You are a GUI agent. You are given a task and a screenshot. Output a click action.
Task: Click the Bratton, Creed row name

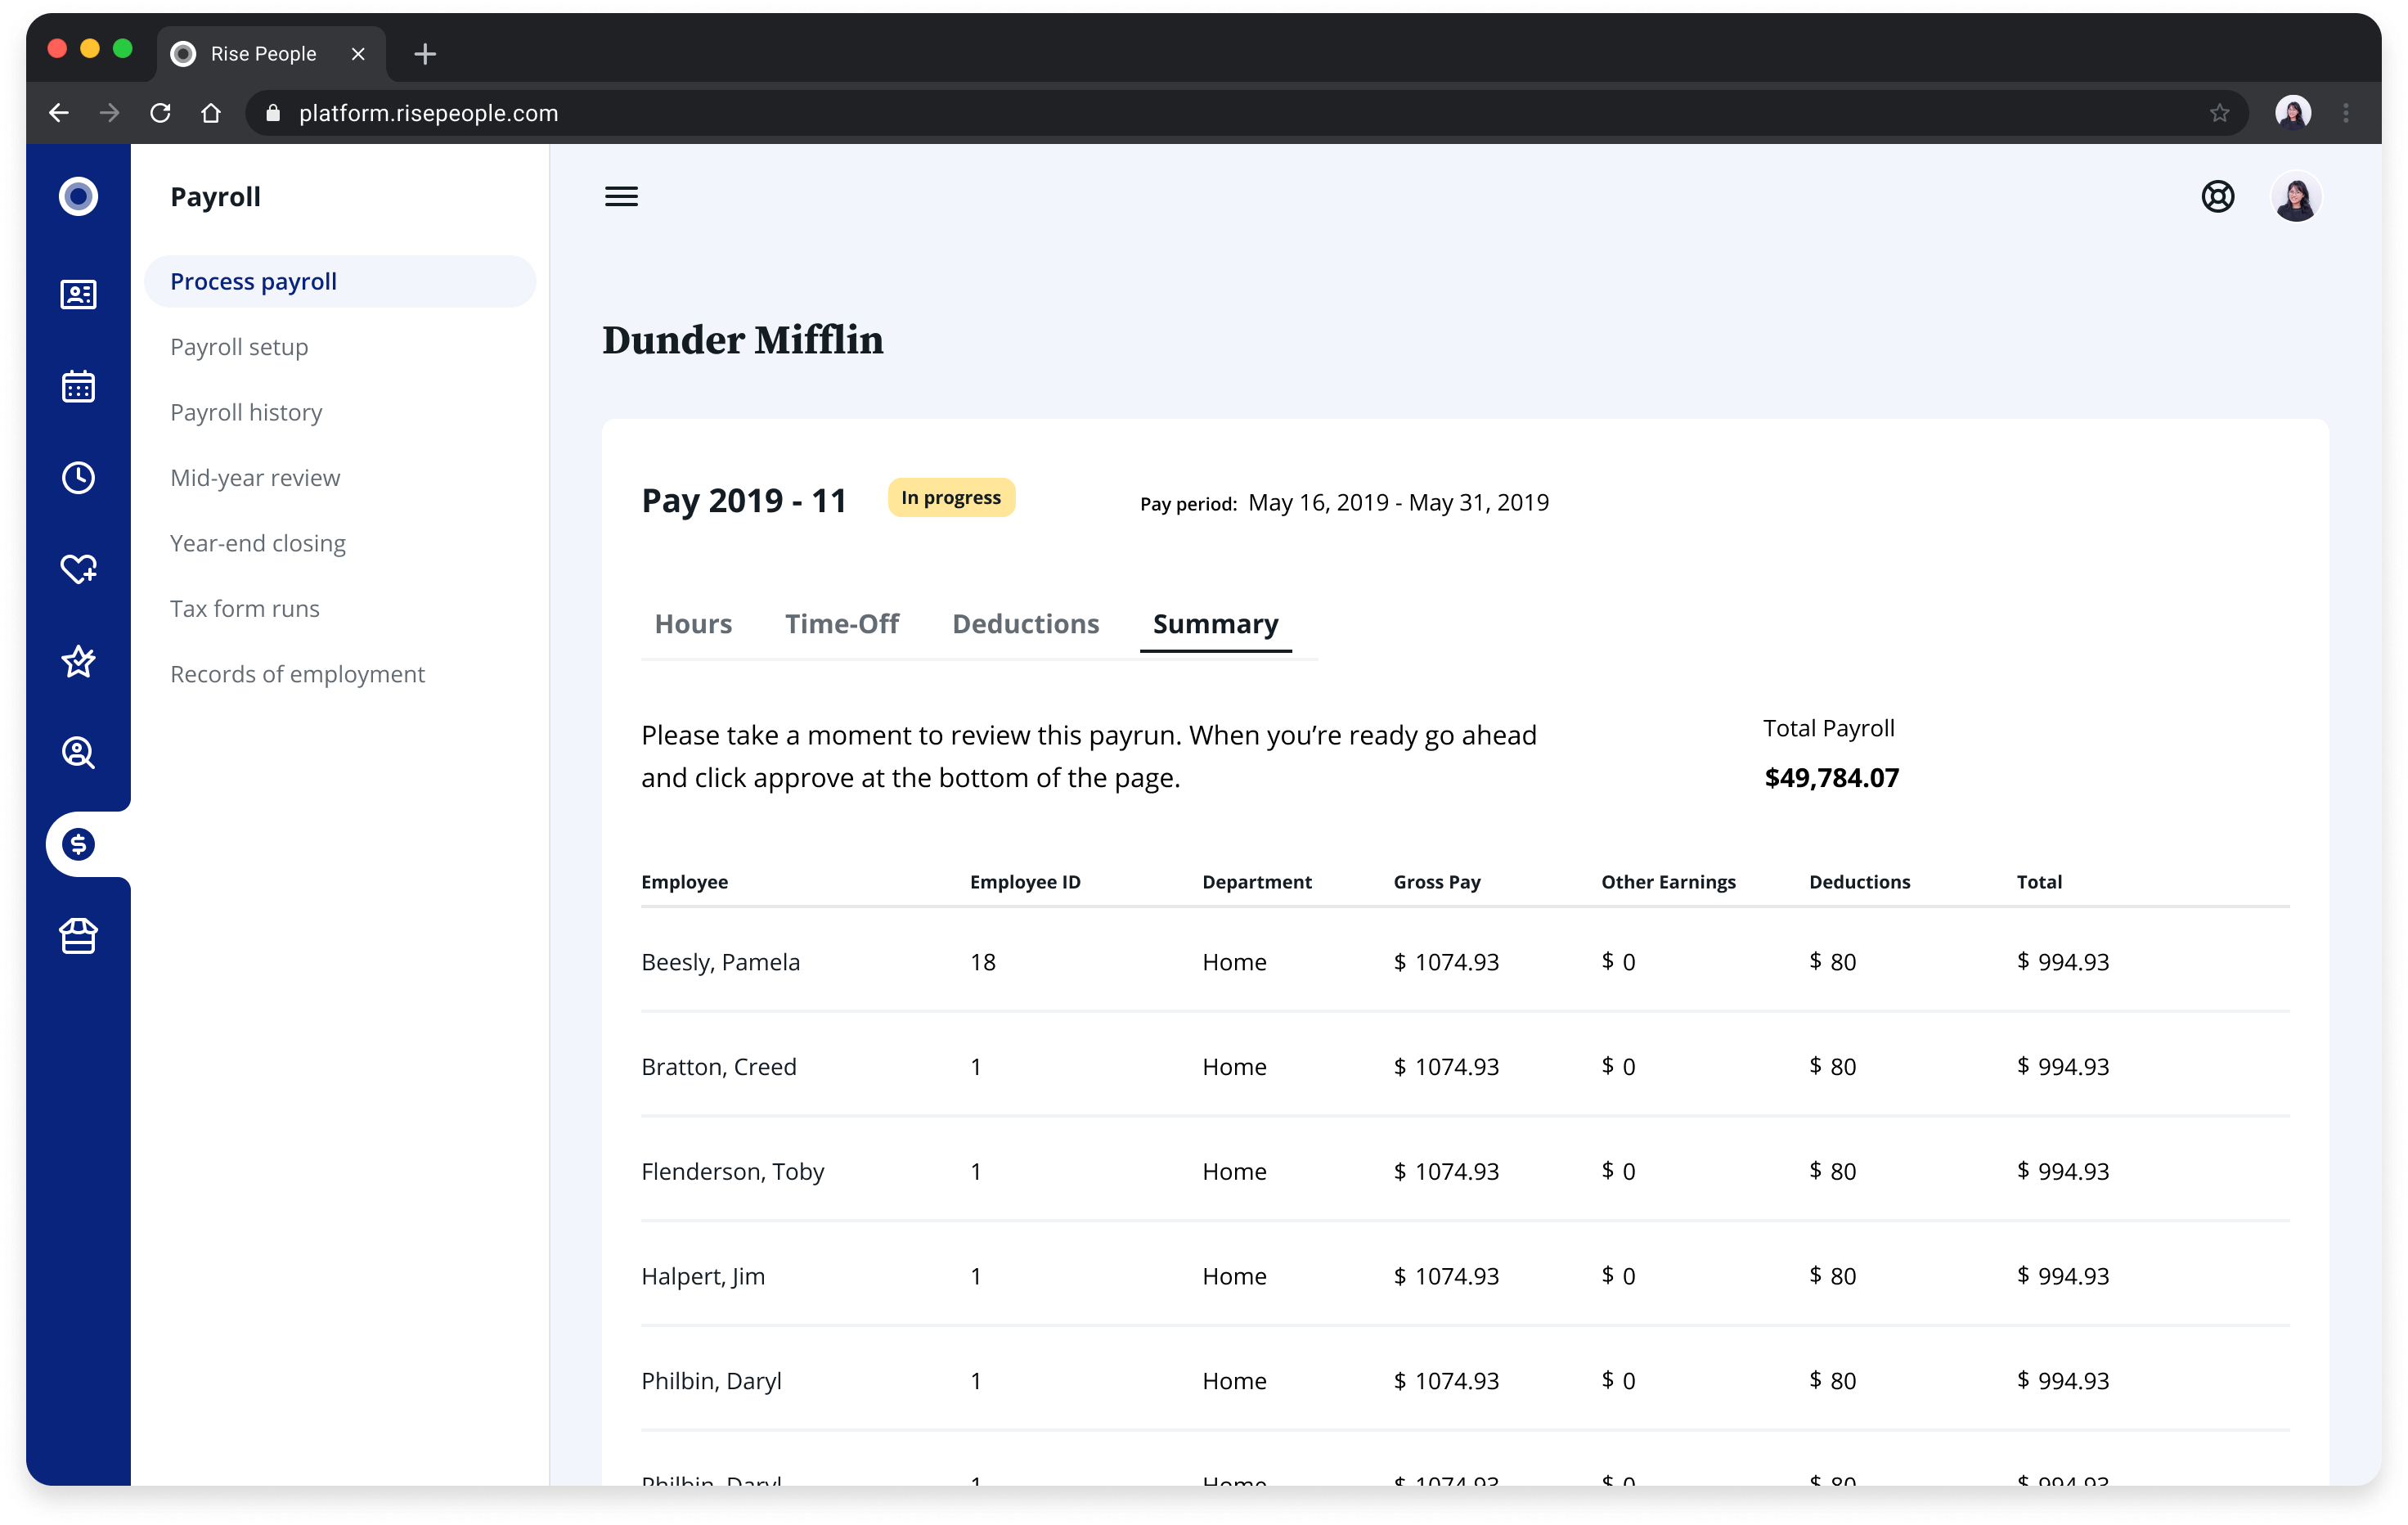(x=718, y=1066)
